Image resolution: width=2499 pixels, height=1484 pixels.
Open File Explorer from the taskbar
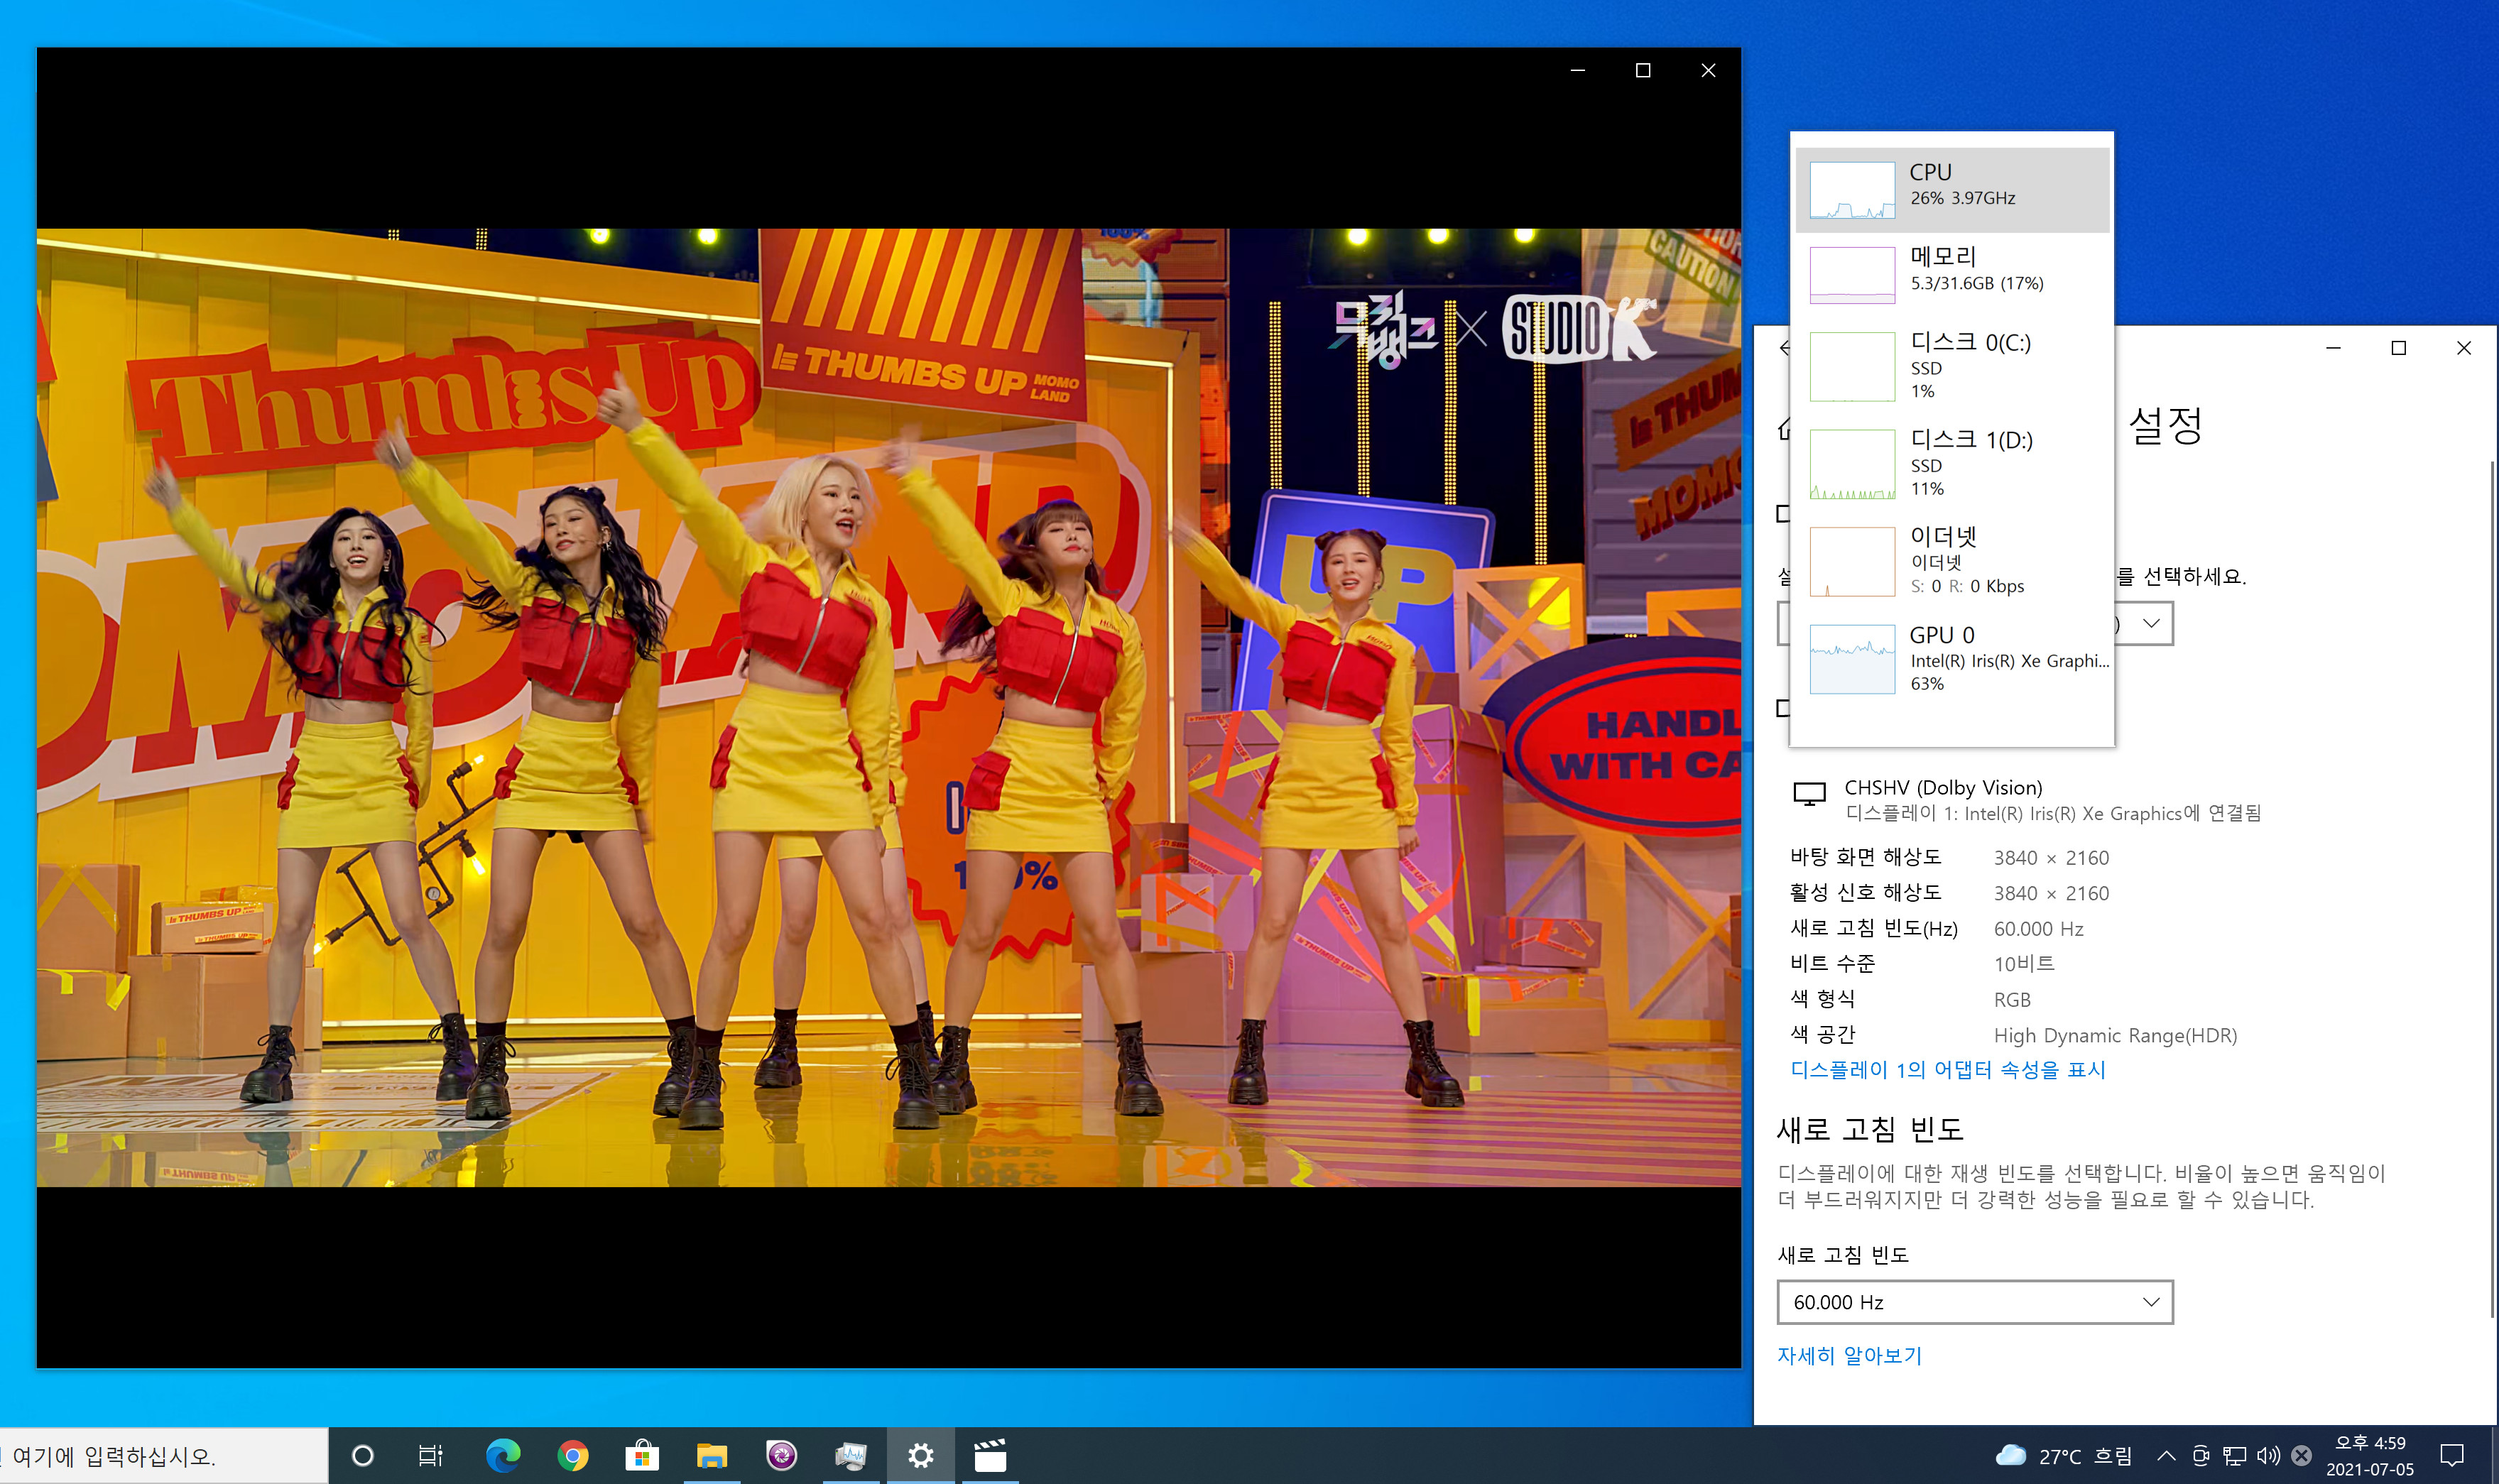coord(711,1455)
